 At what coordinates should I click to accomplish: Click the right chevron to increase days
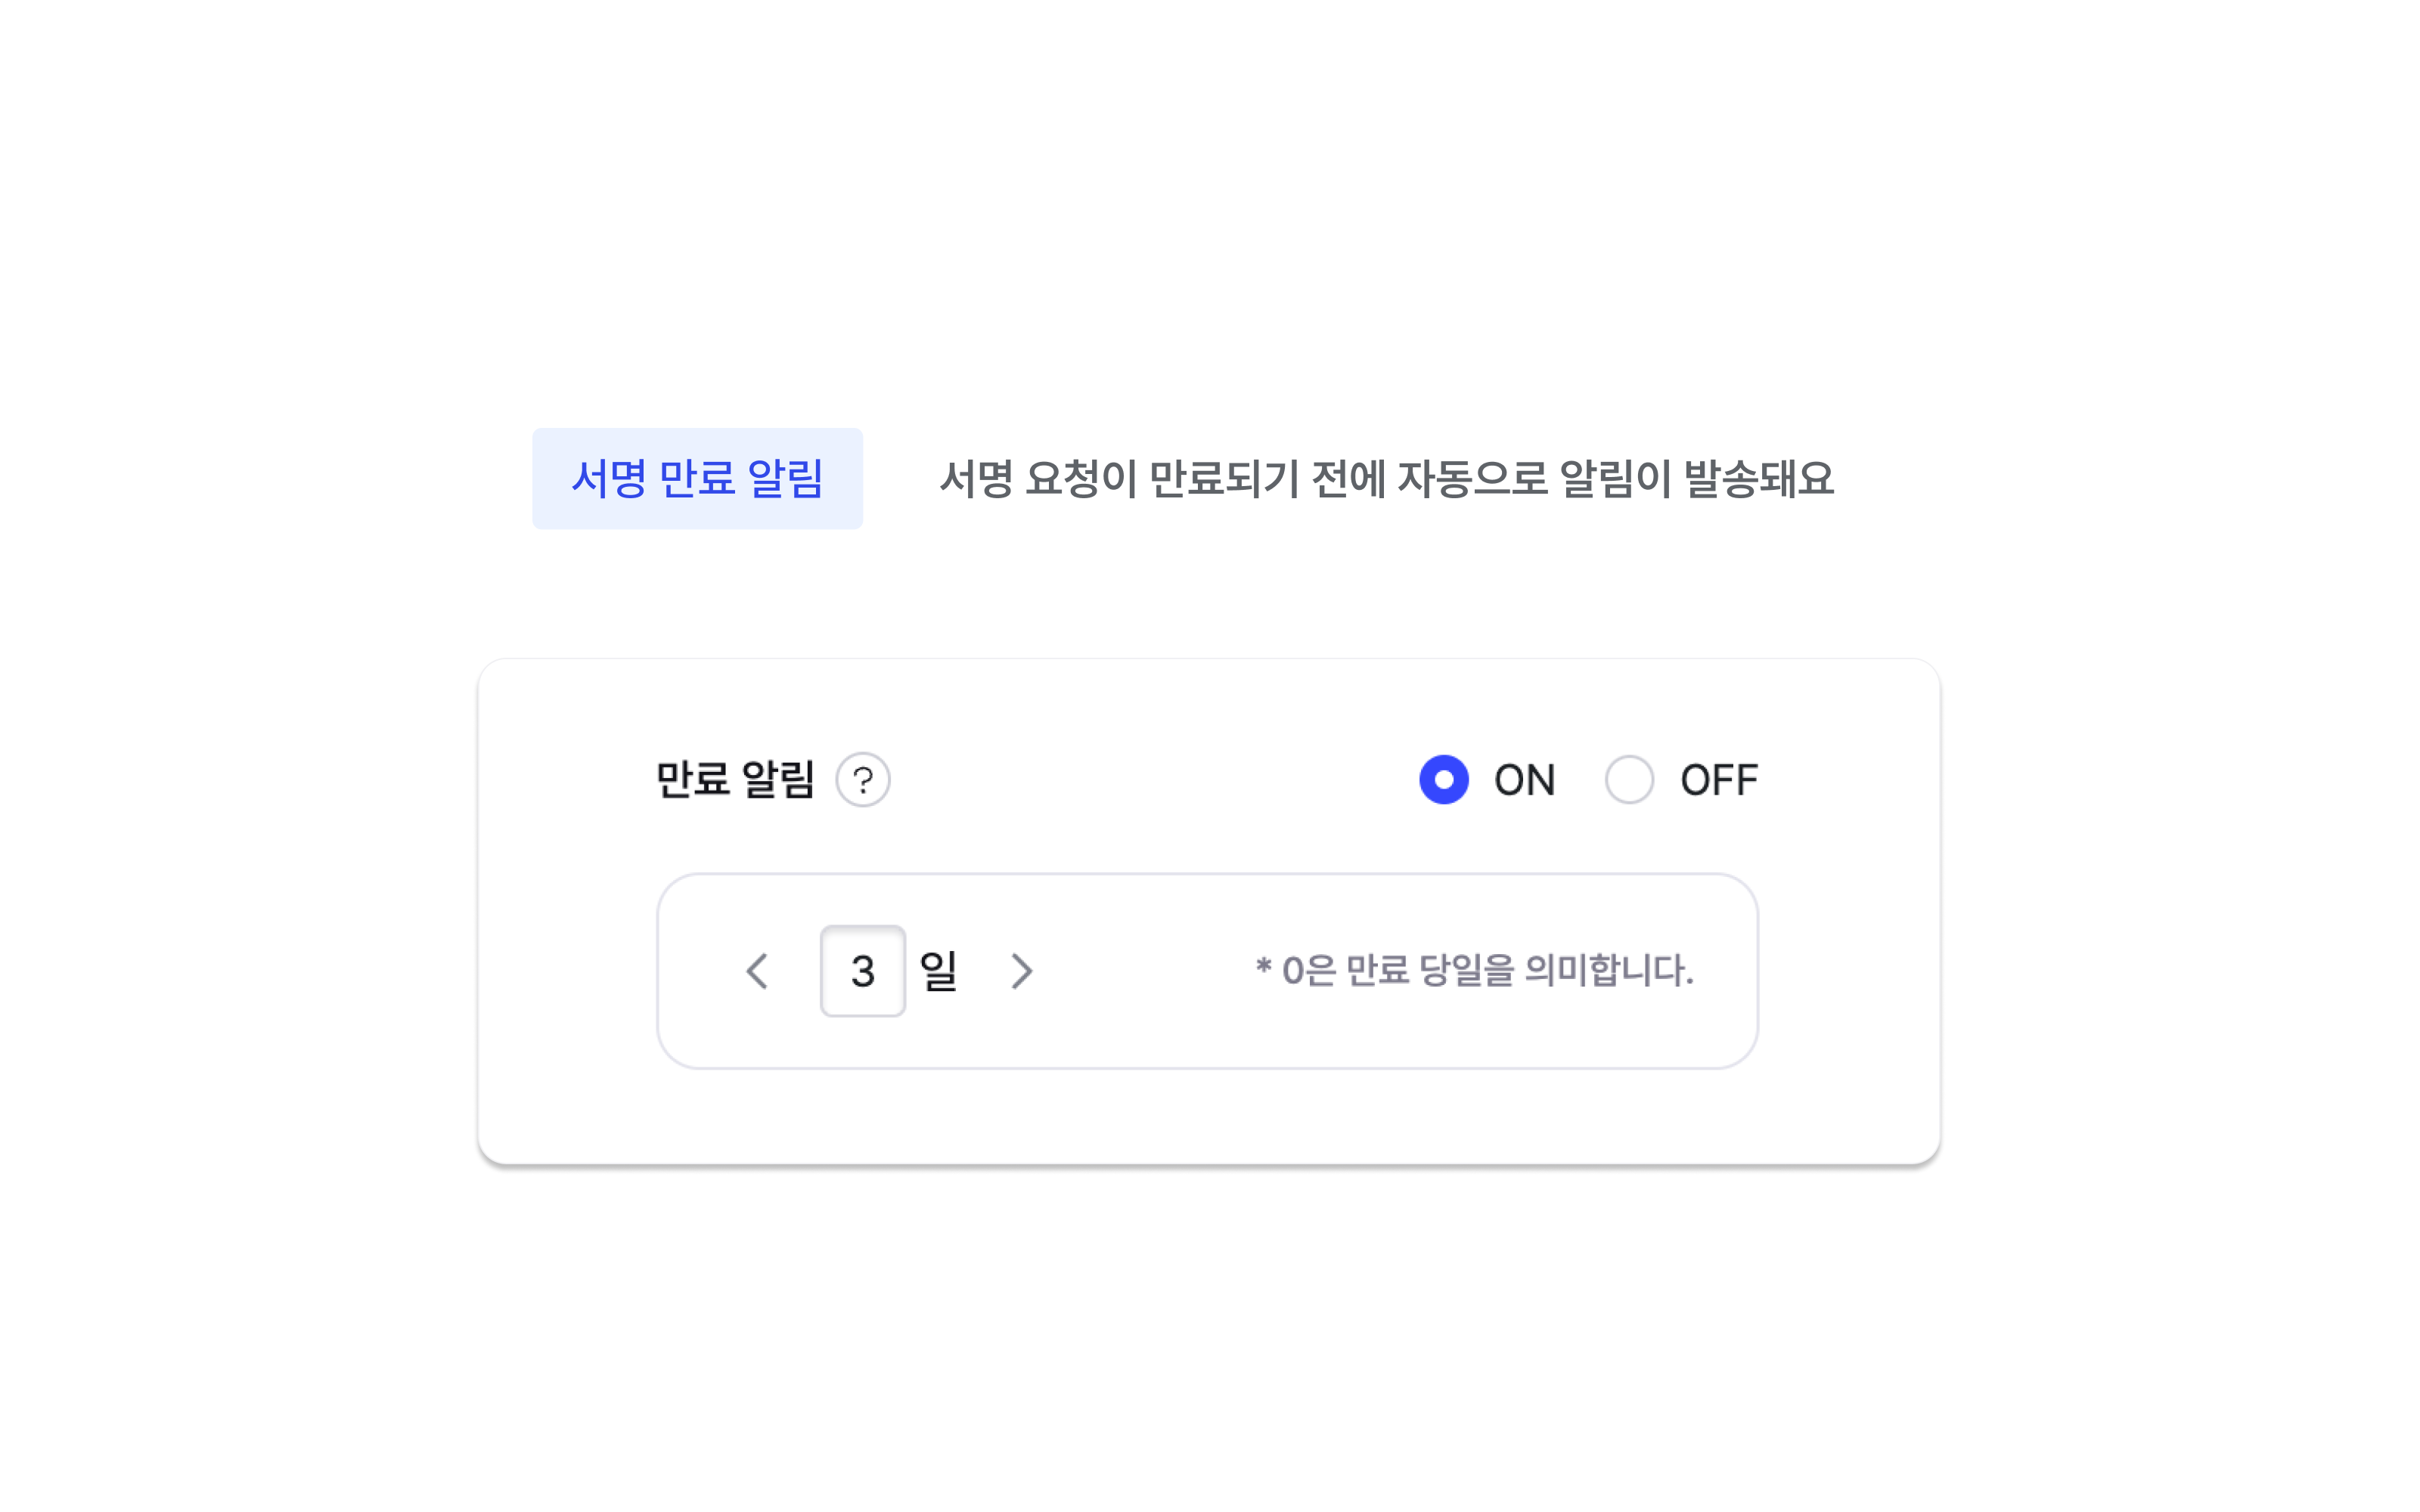pyautogui.click(x=1021, y=971)
